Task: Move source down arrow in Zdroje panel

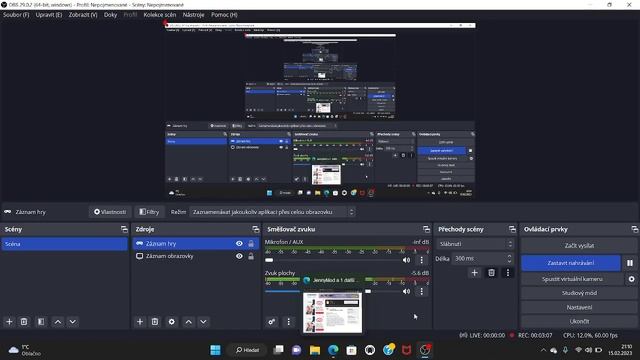Action: coord(203,322)
